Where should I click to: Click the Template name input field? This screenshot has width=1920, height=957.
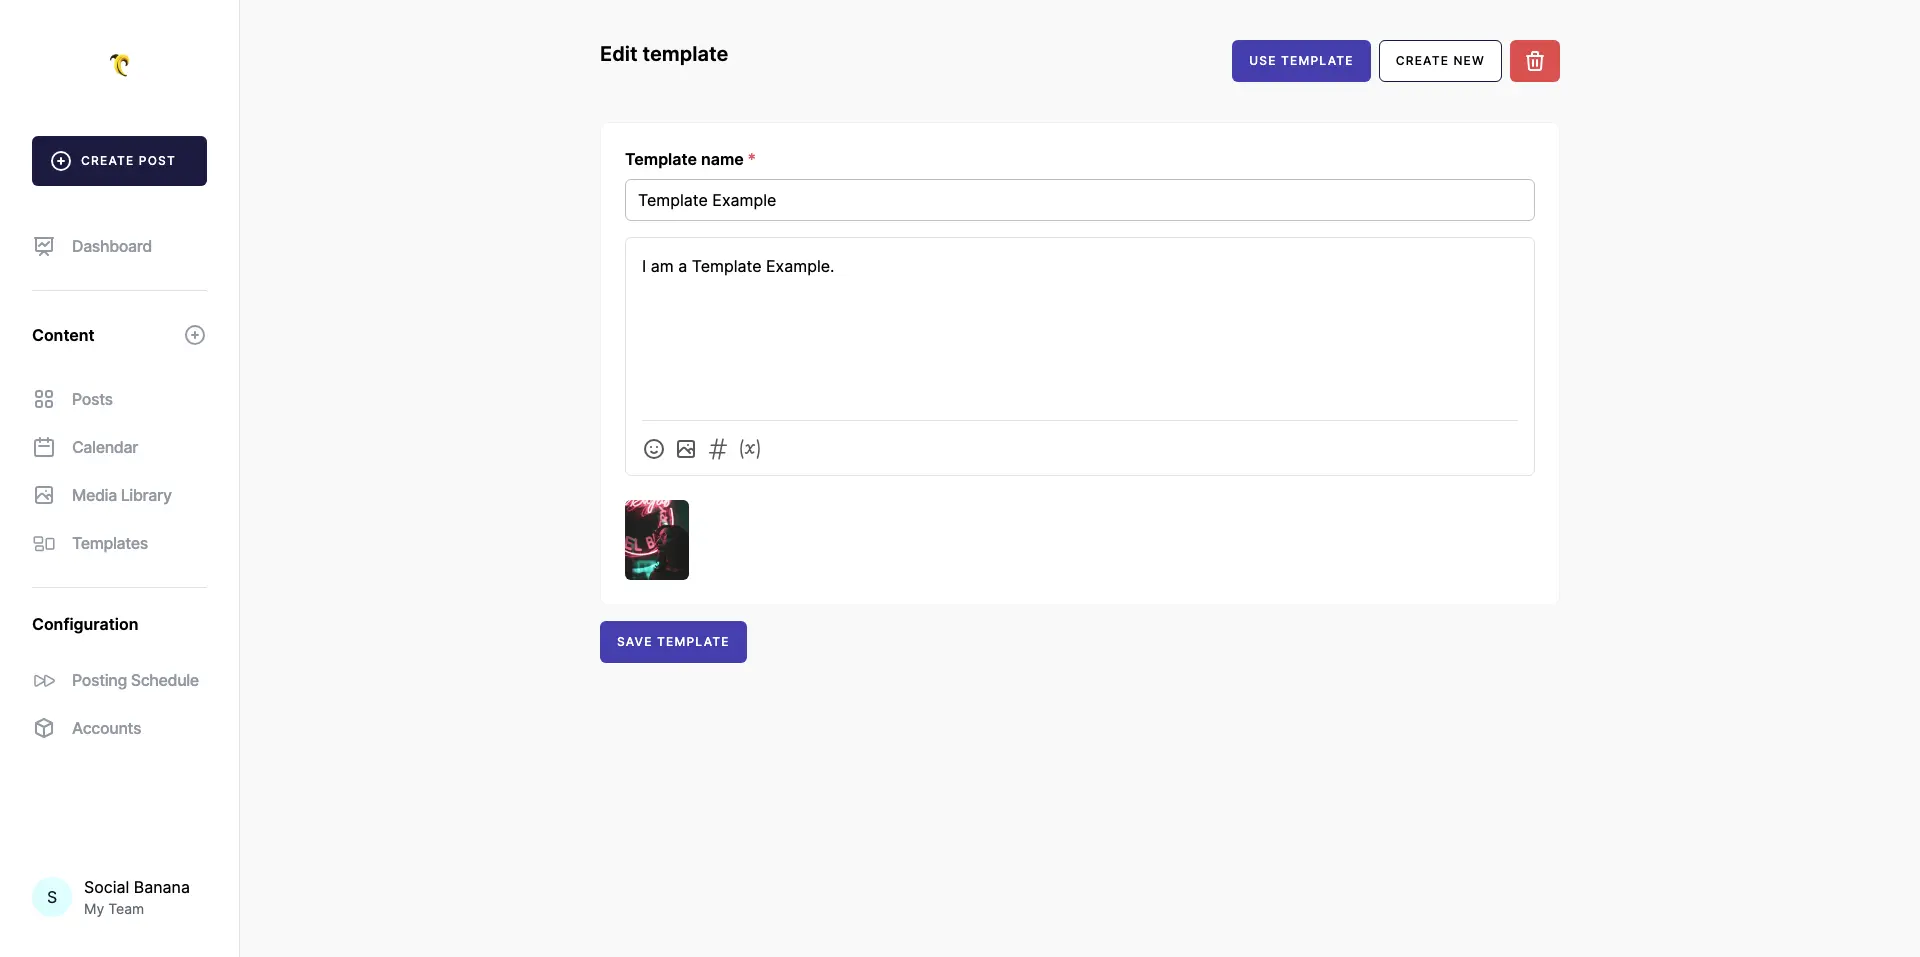[x=1079, y=200]
